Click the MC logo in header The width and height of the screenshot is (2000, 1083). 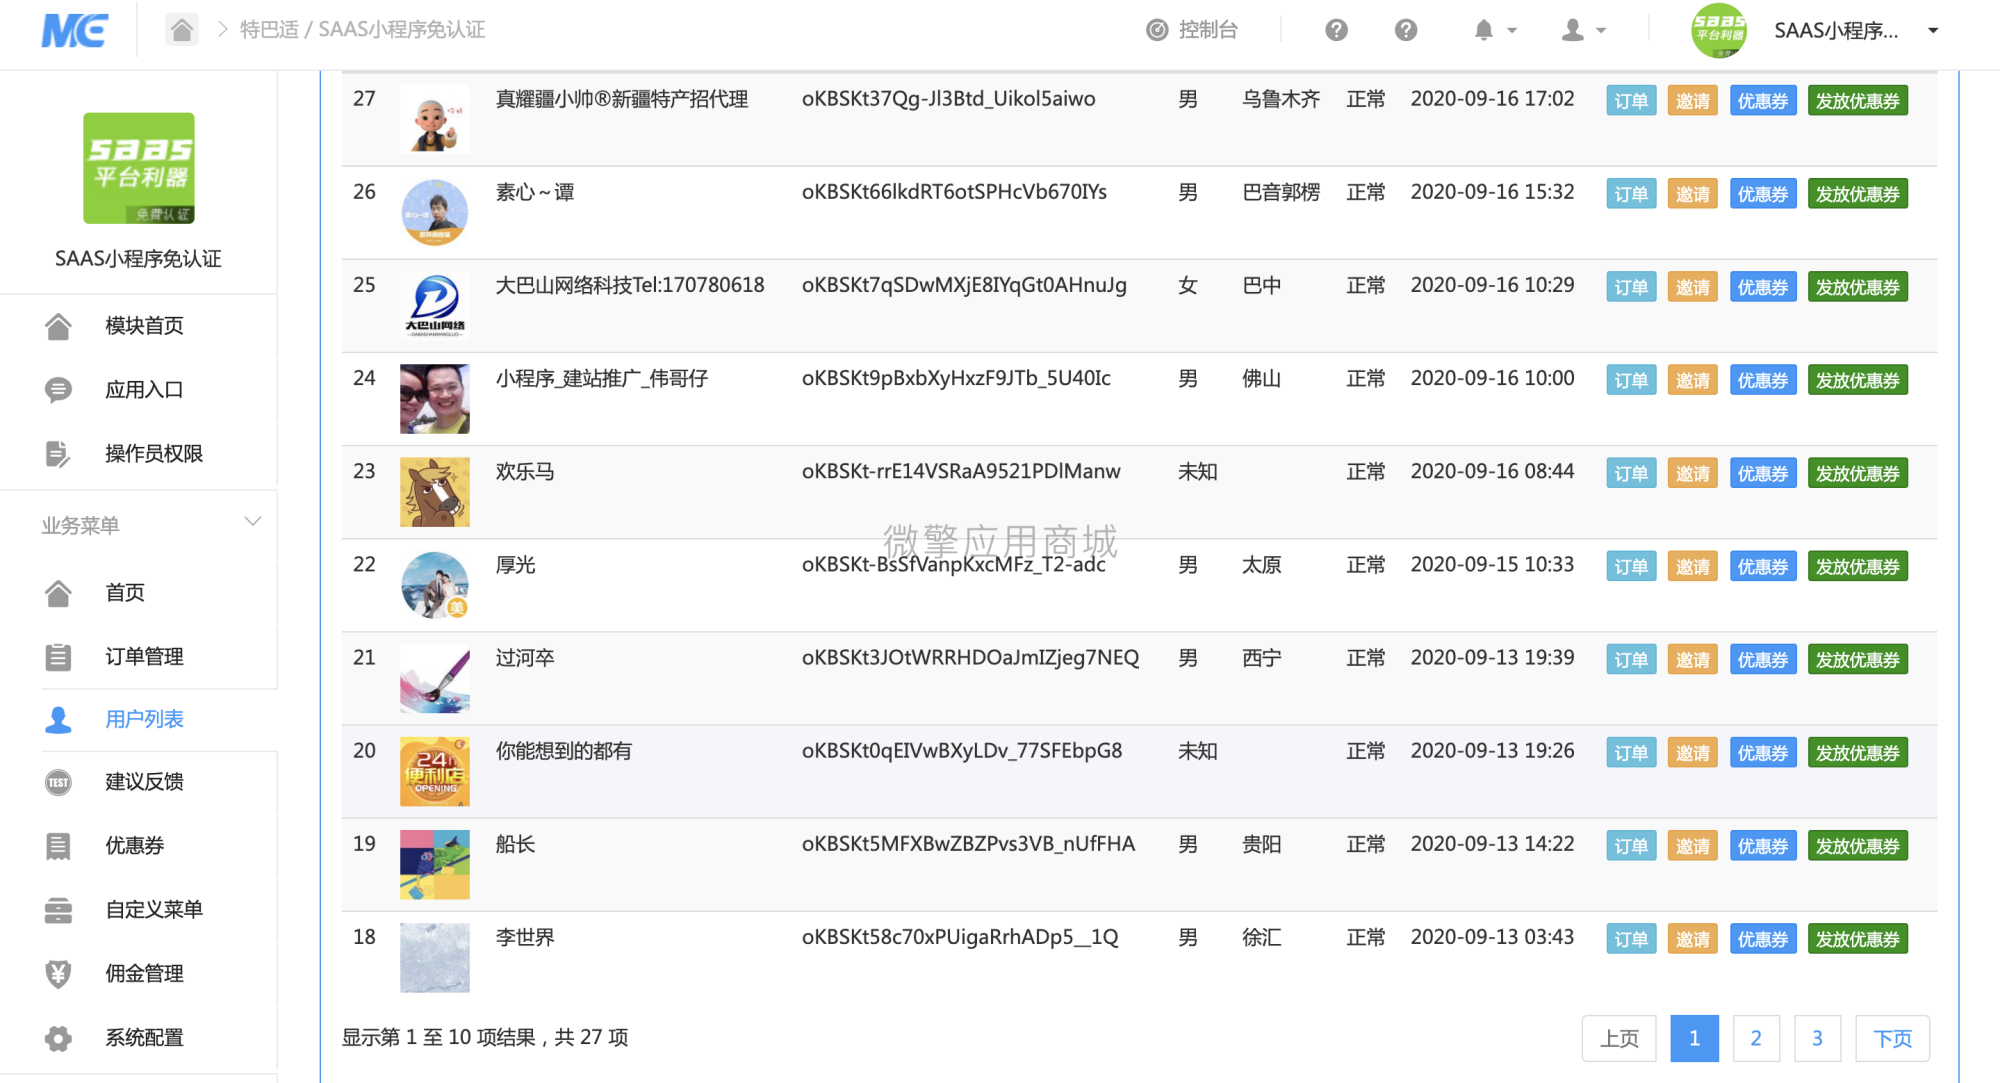pos(75,30)
